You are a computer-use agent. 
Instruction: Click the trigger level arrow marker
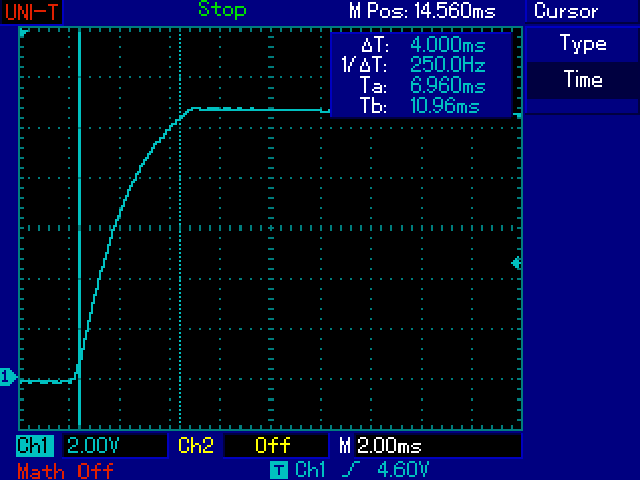(x=516, y=263)
